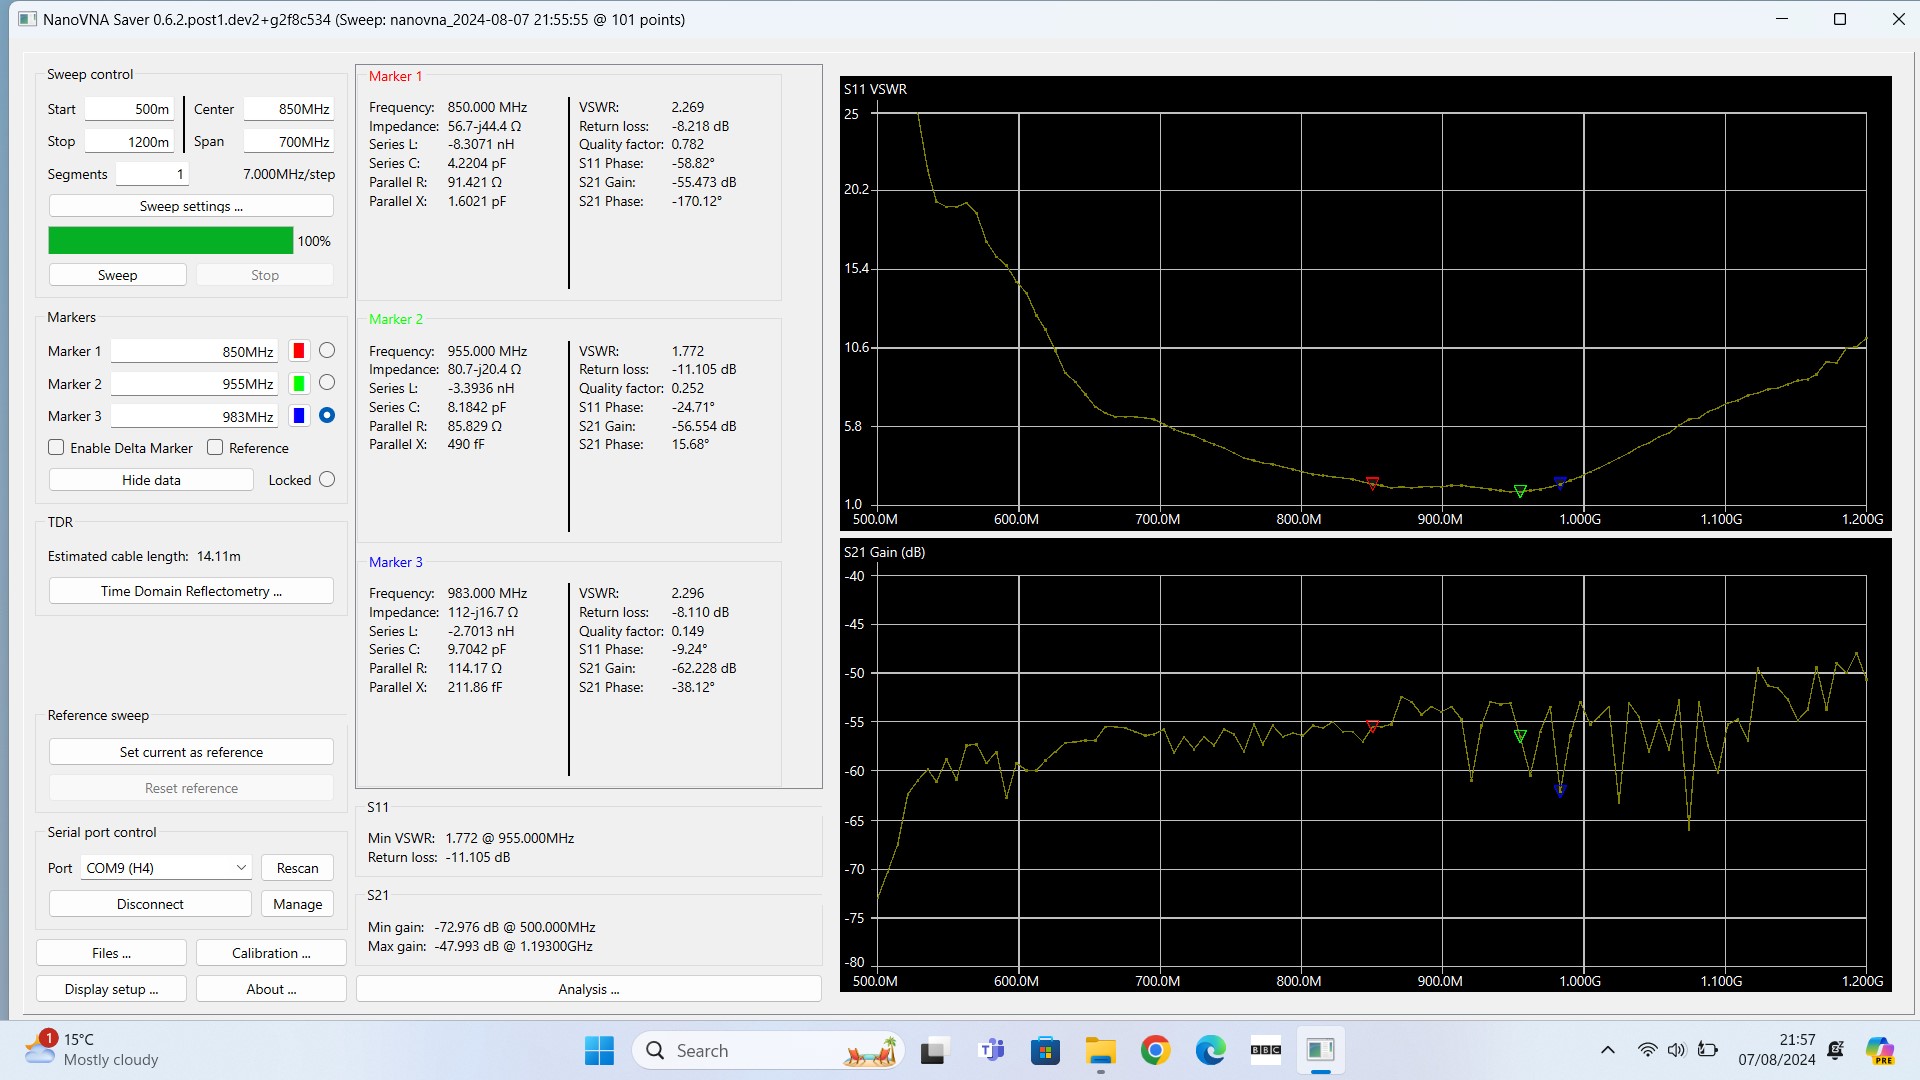Viewport: 1920px width, 1080px height.
Task: Click the S21 Gain (dB) chart title
Action: pos(884,552)
